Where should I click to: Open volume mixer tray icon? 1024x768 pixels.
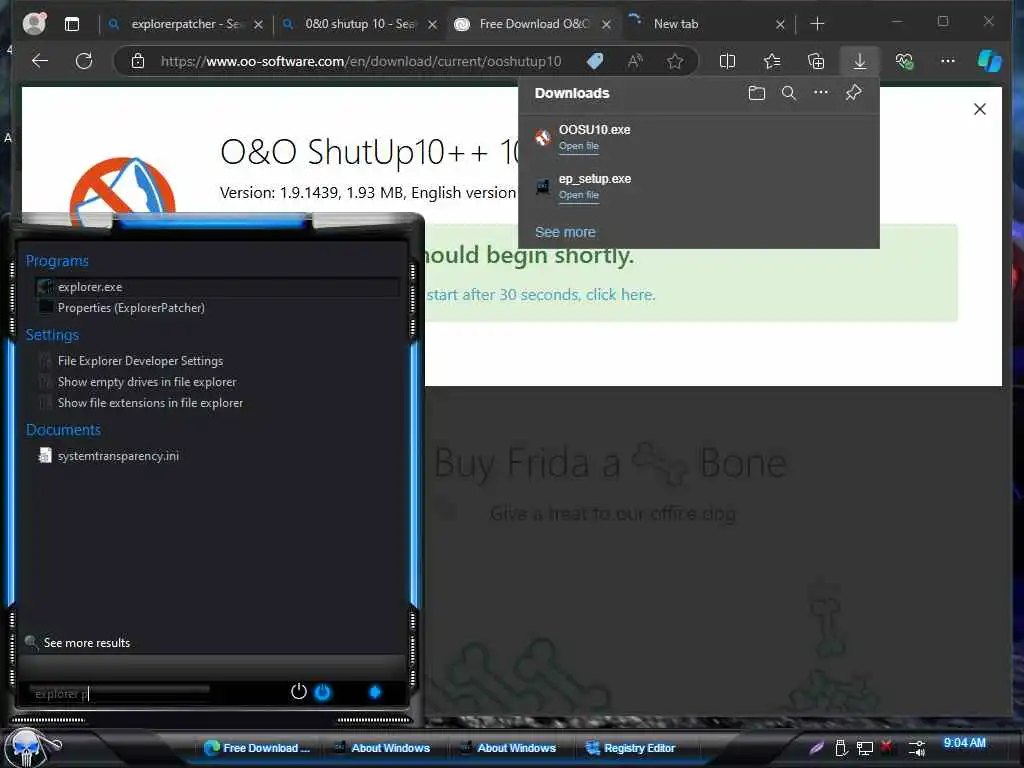click(x=917, y=748)
